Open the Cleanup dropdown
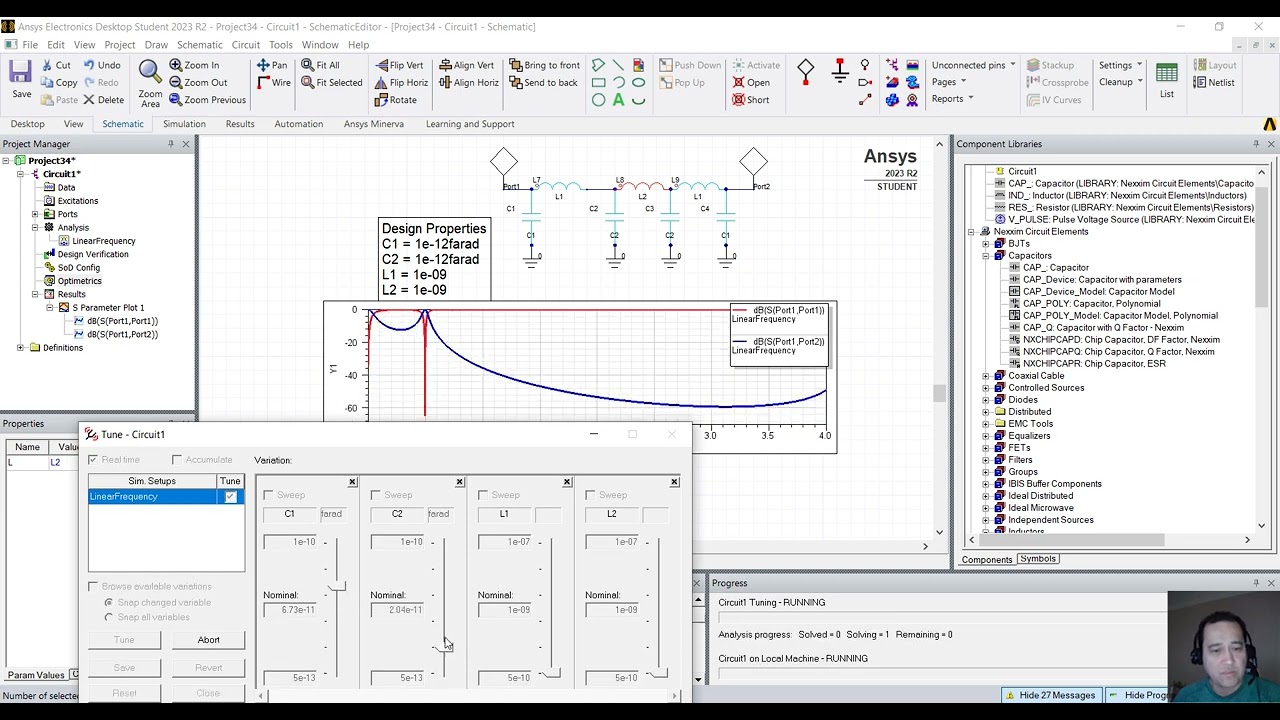 (x=1120, y=82)
